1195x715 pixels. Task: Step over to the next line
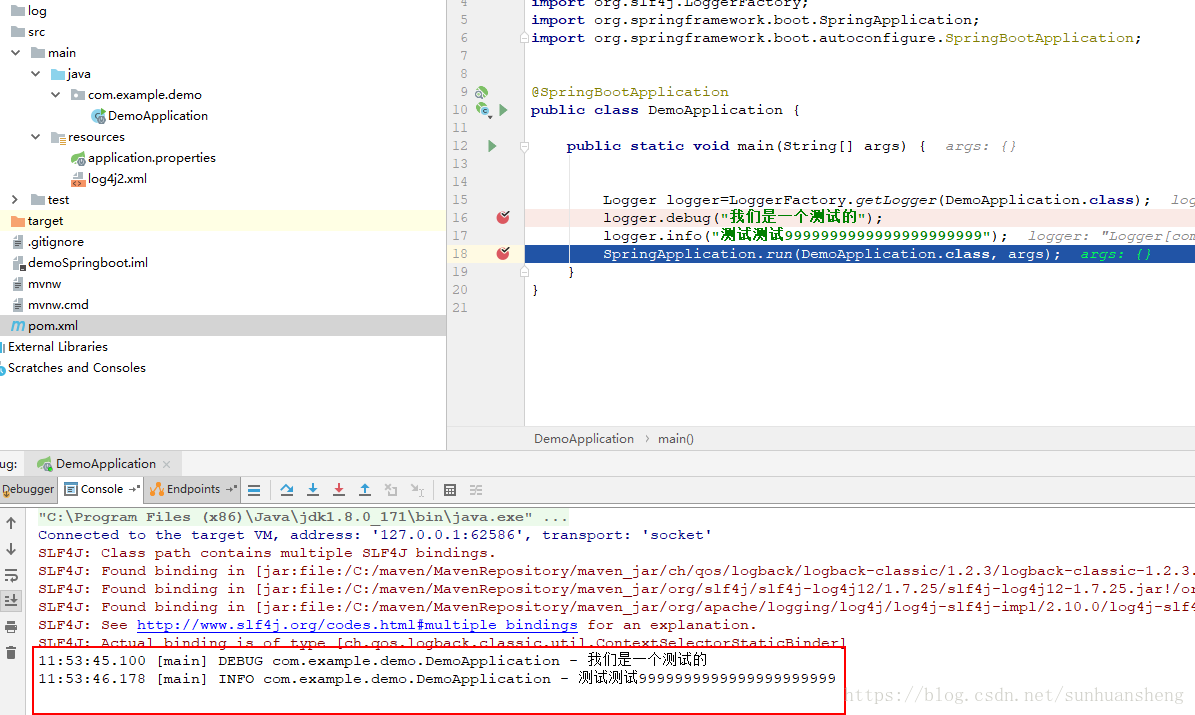click(x=287, y=490)
